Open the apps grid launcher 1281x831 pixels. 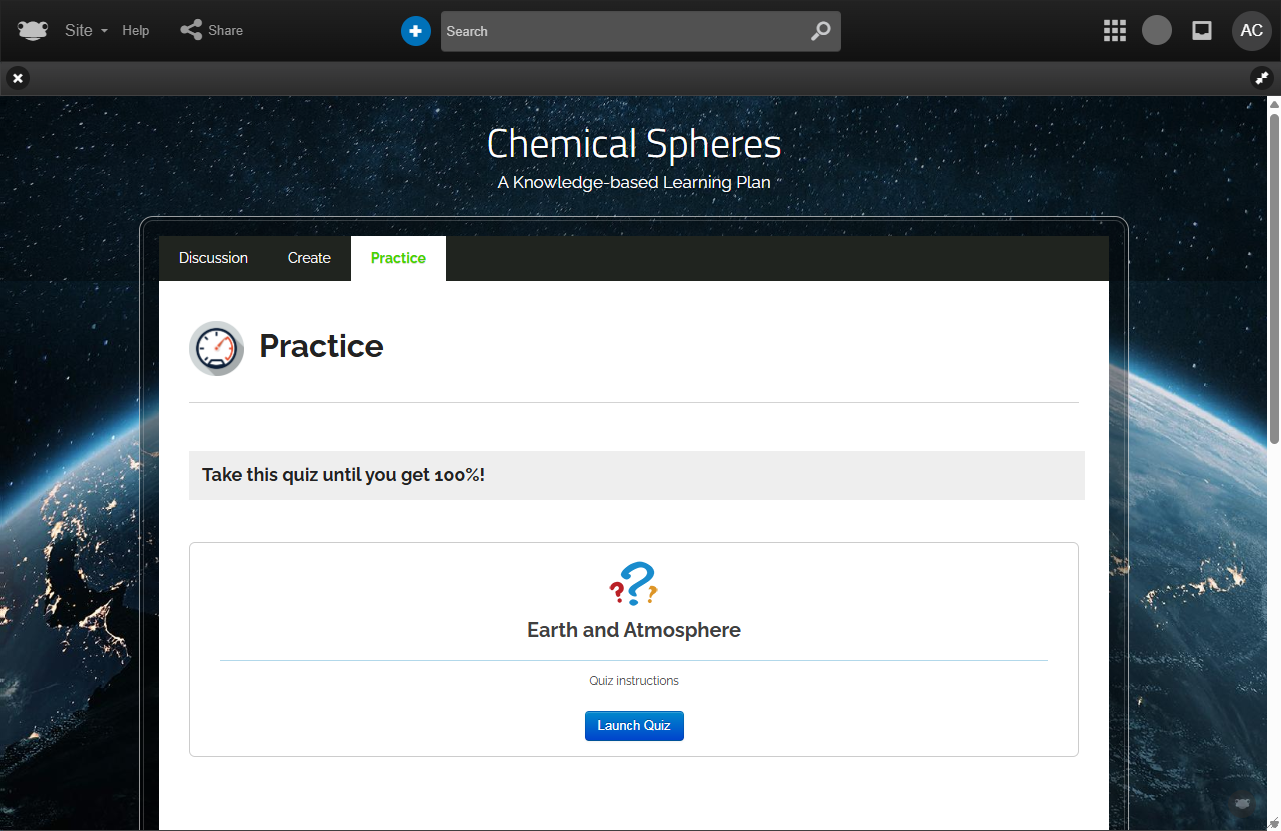point(1114,31)
